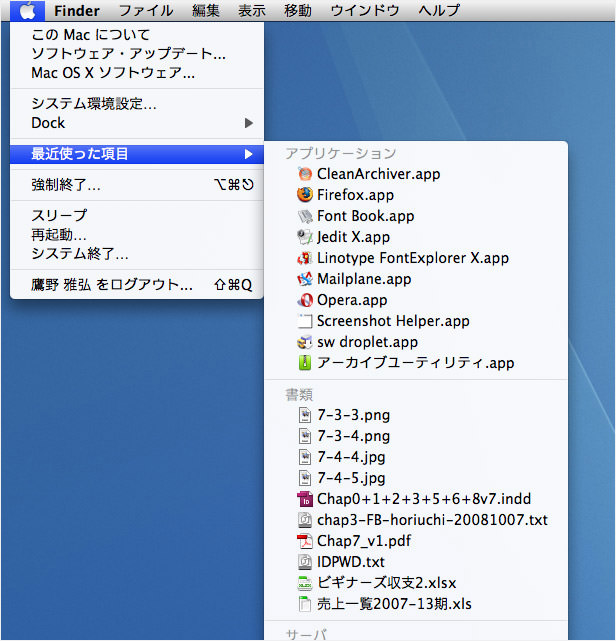Image resolution: width=616 pixels, height=641 pixels.
Task: Choose スリープ menu item
Action: click(137, 215)
